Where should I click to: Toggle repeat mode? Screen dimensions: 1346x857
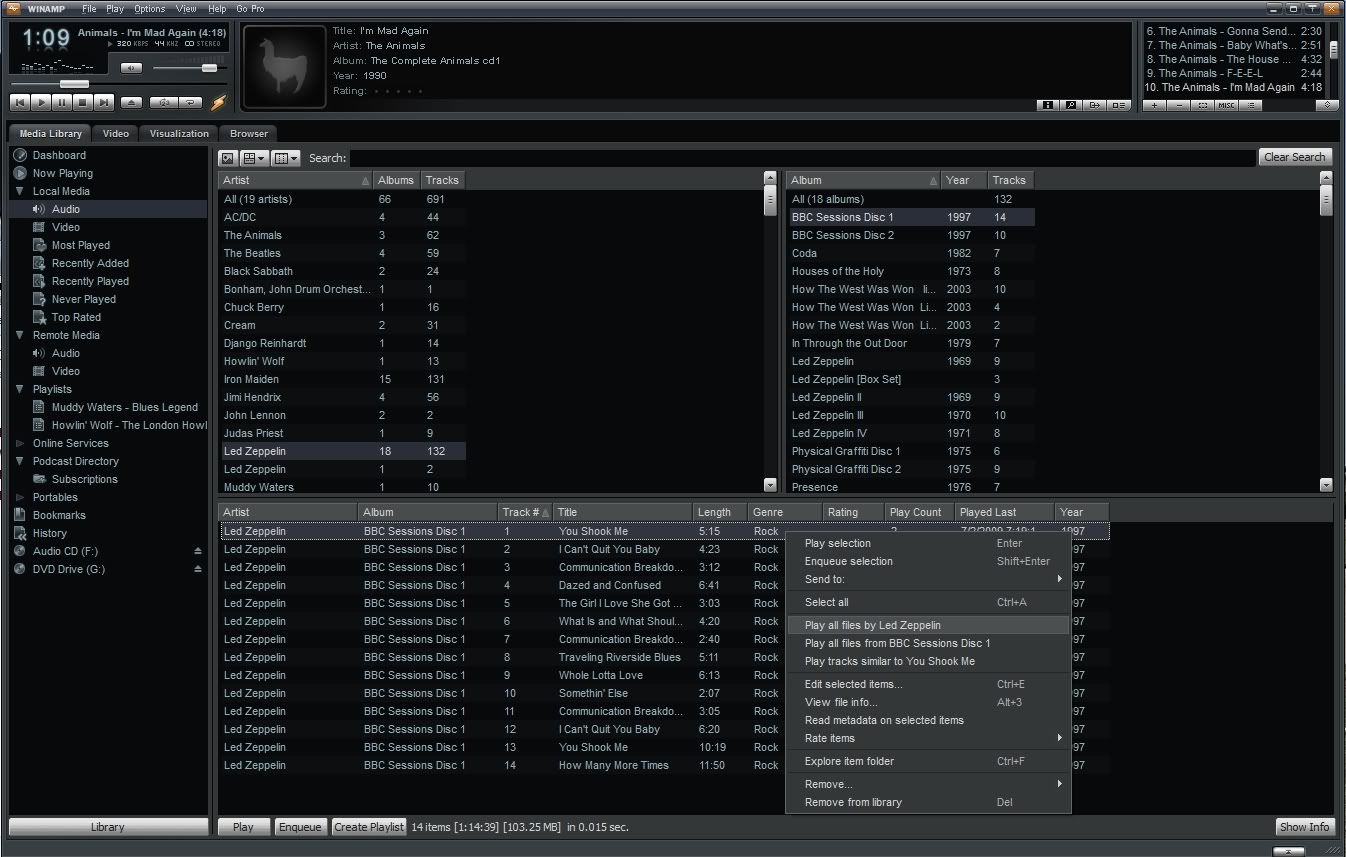coord(190,102)
